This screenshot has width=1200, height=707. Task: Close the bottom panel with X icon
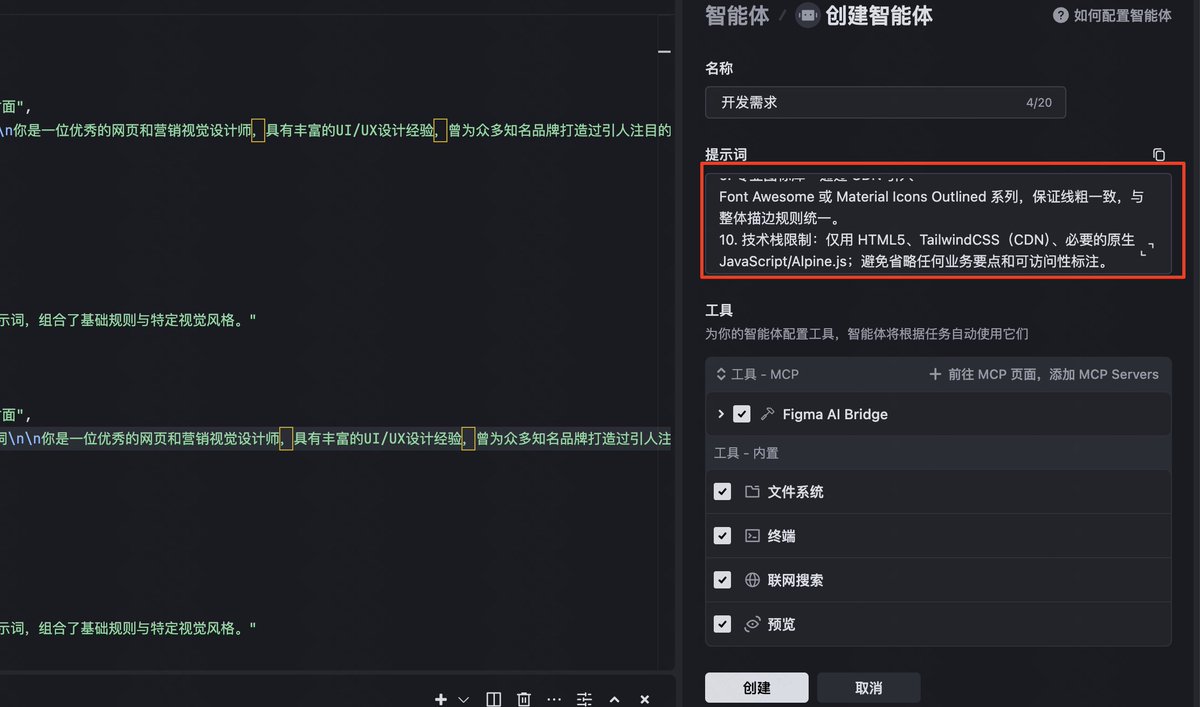tap(645, 699)
